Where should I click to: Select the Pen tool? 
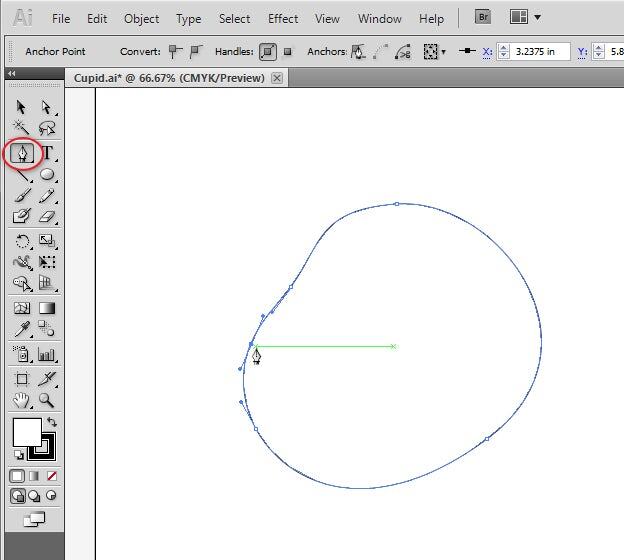pyautogui.click(x=22, y=153)
